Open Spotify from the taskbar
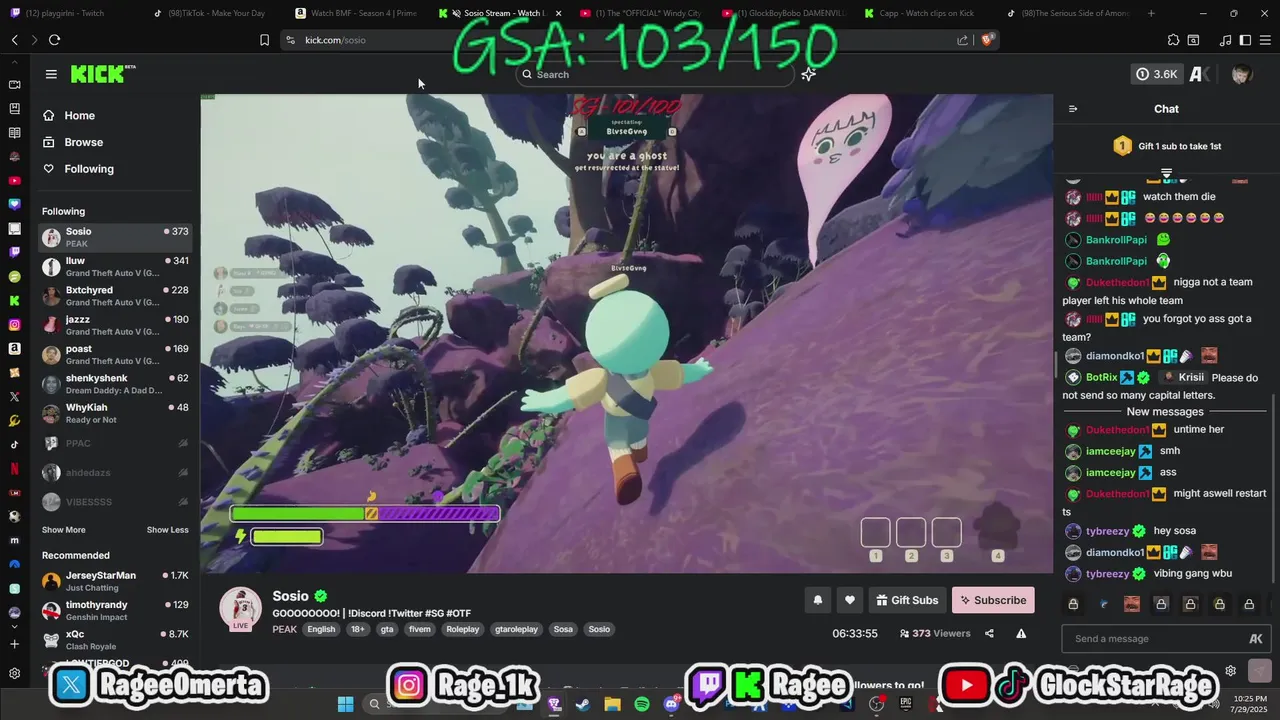This screenshot has height=720, width=1280. pyautogui.click(x=642, y=704)
